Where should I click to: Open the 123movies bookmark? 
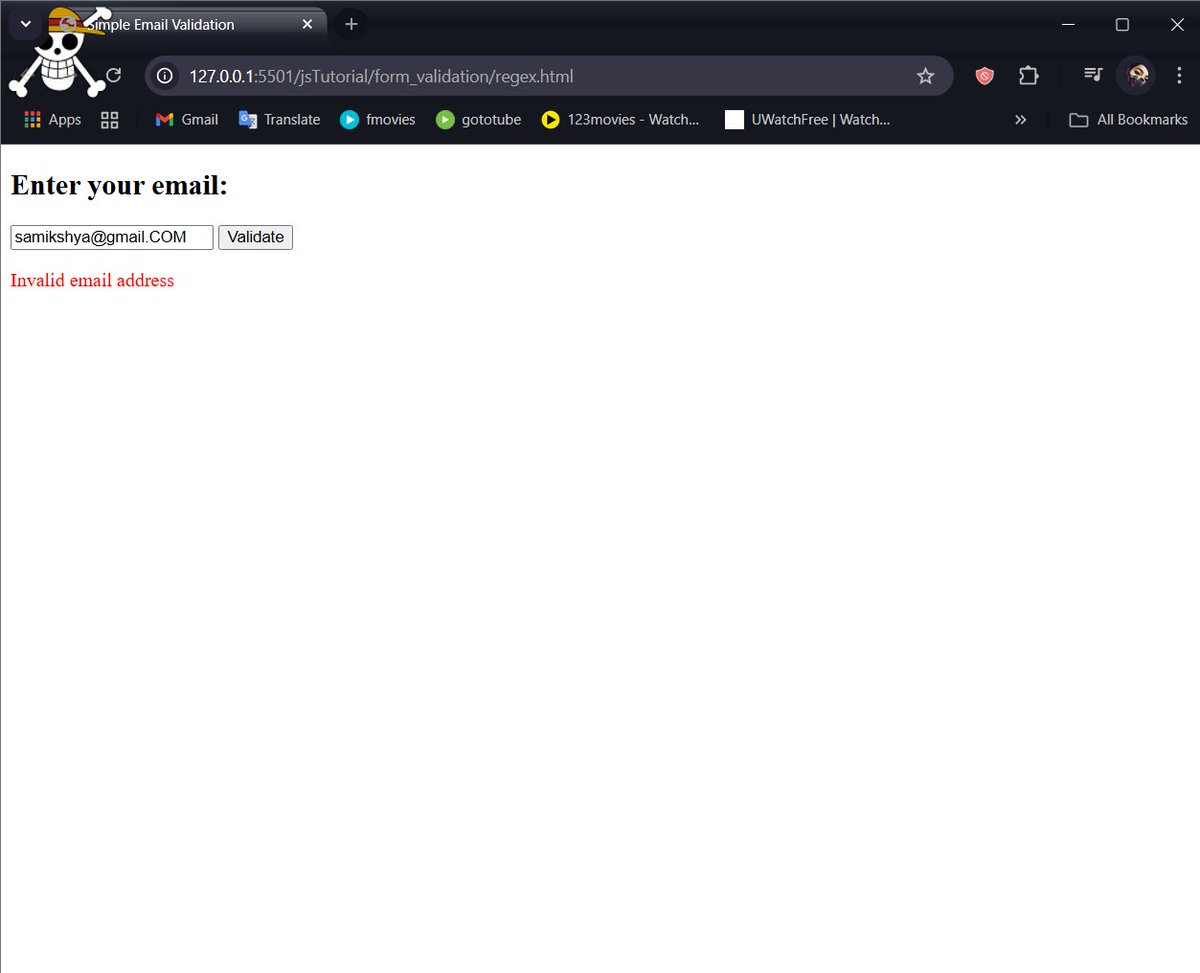click(621, 120)
